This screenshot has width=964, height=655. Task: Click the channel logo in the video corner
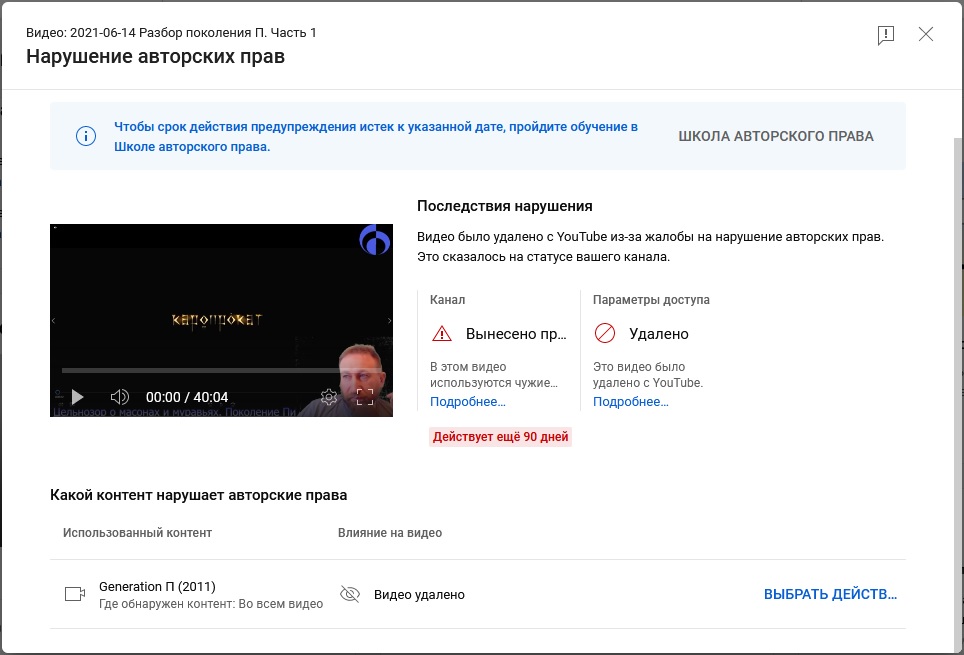pos(375,240)
